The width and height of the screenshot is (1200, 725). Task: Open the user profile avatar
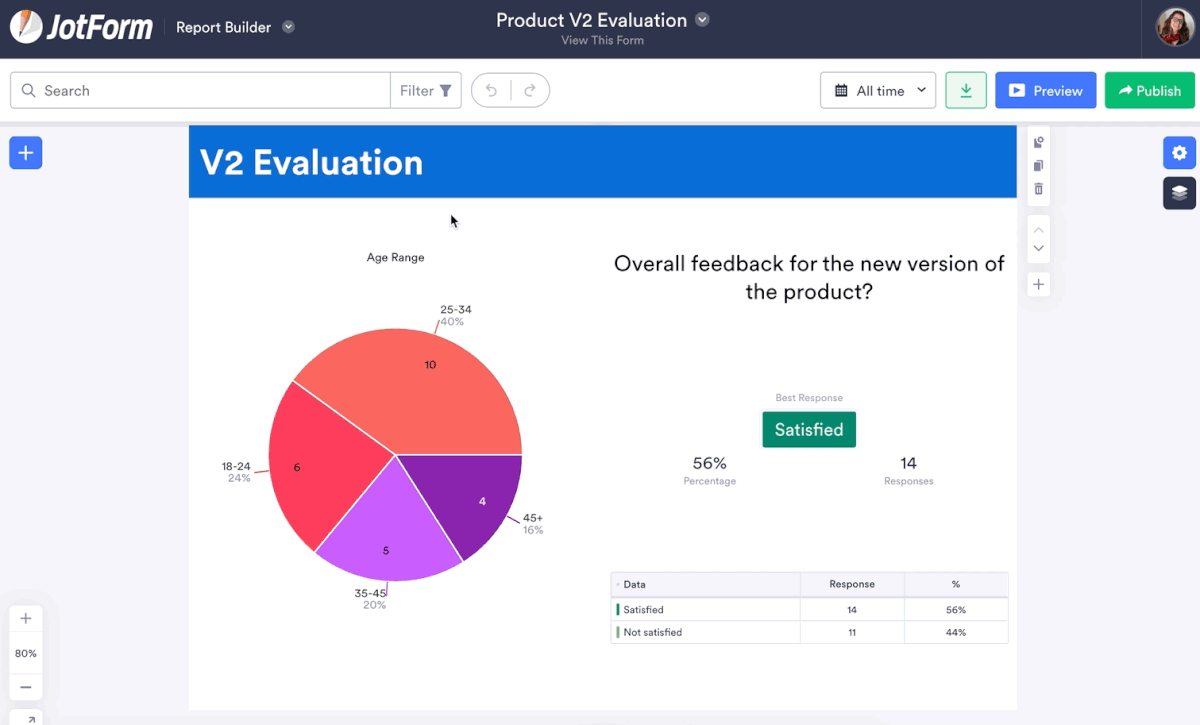point(1174,27)
